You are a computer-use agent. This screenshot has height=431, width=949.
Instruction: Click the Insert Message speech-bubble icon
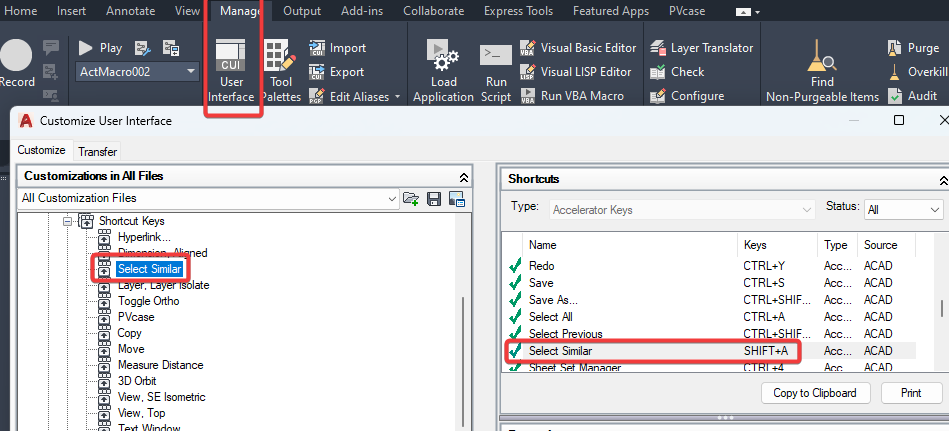[x=51, y=47]
